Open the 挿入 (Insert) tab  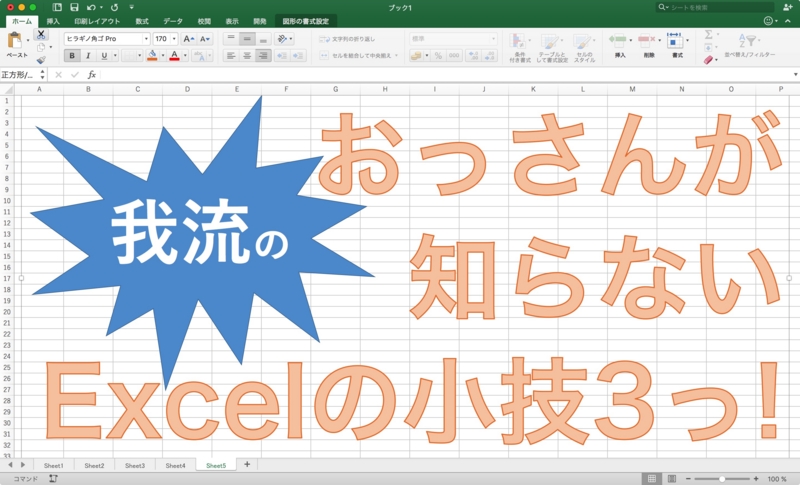click(53, 21)
